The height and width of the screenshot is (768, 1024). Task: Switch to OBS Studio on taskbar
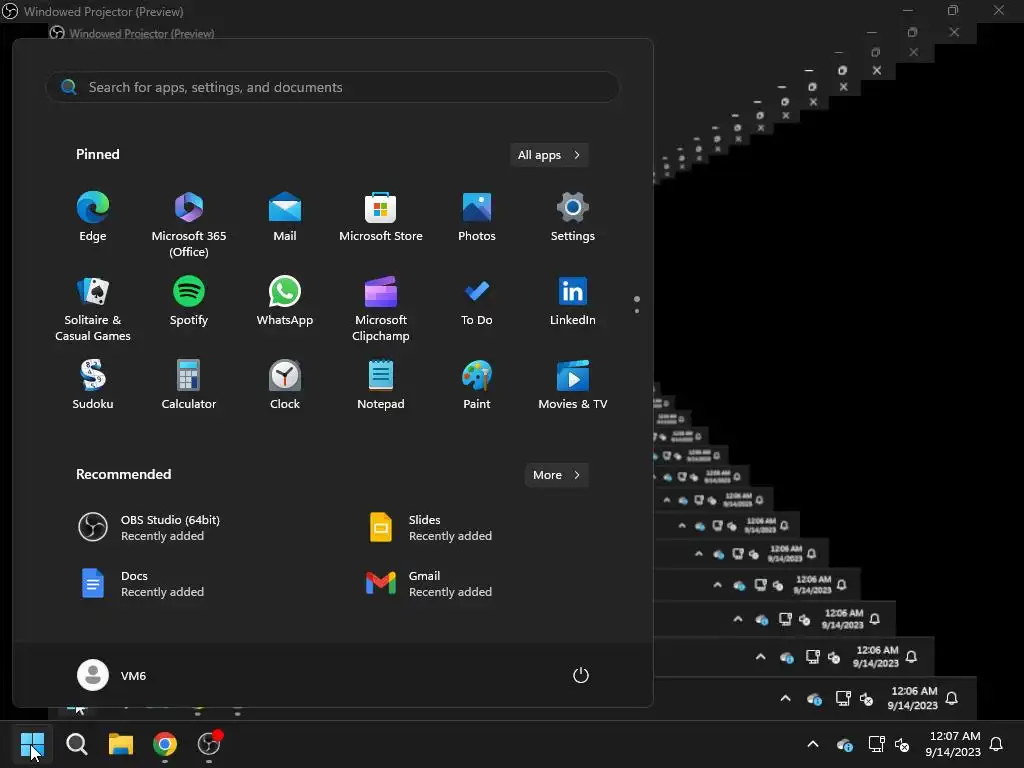tap(209, 744)
